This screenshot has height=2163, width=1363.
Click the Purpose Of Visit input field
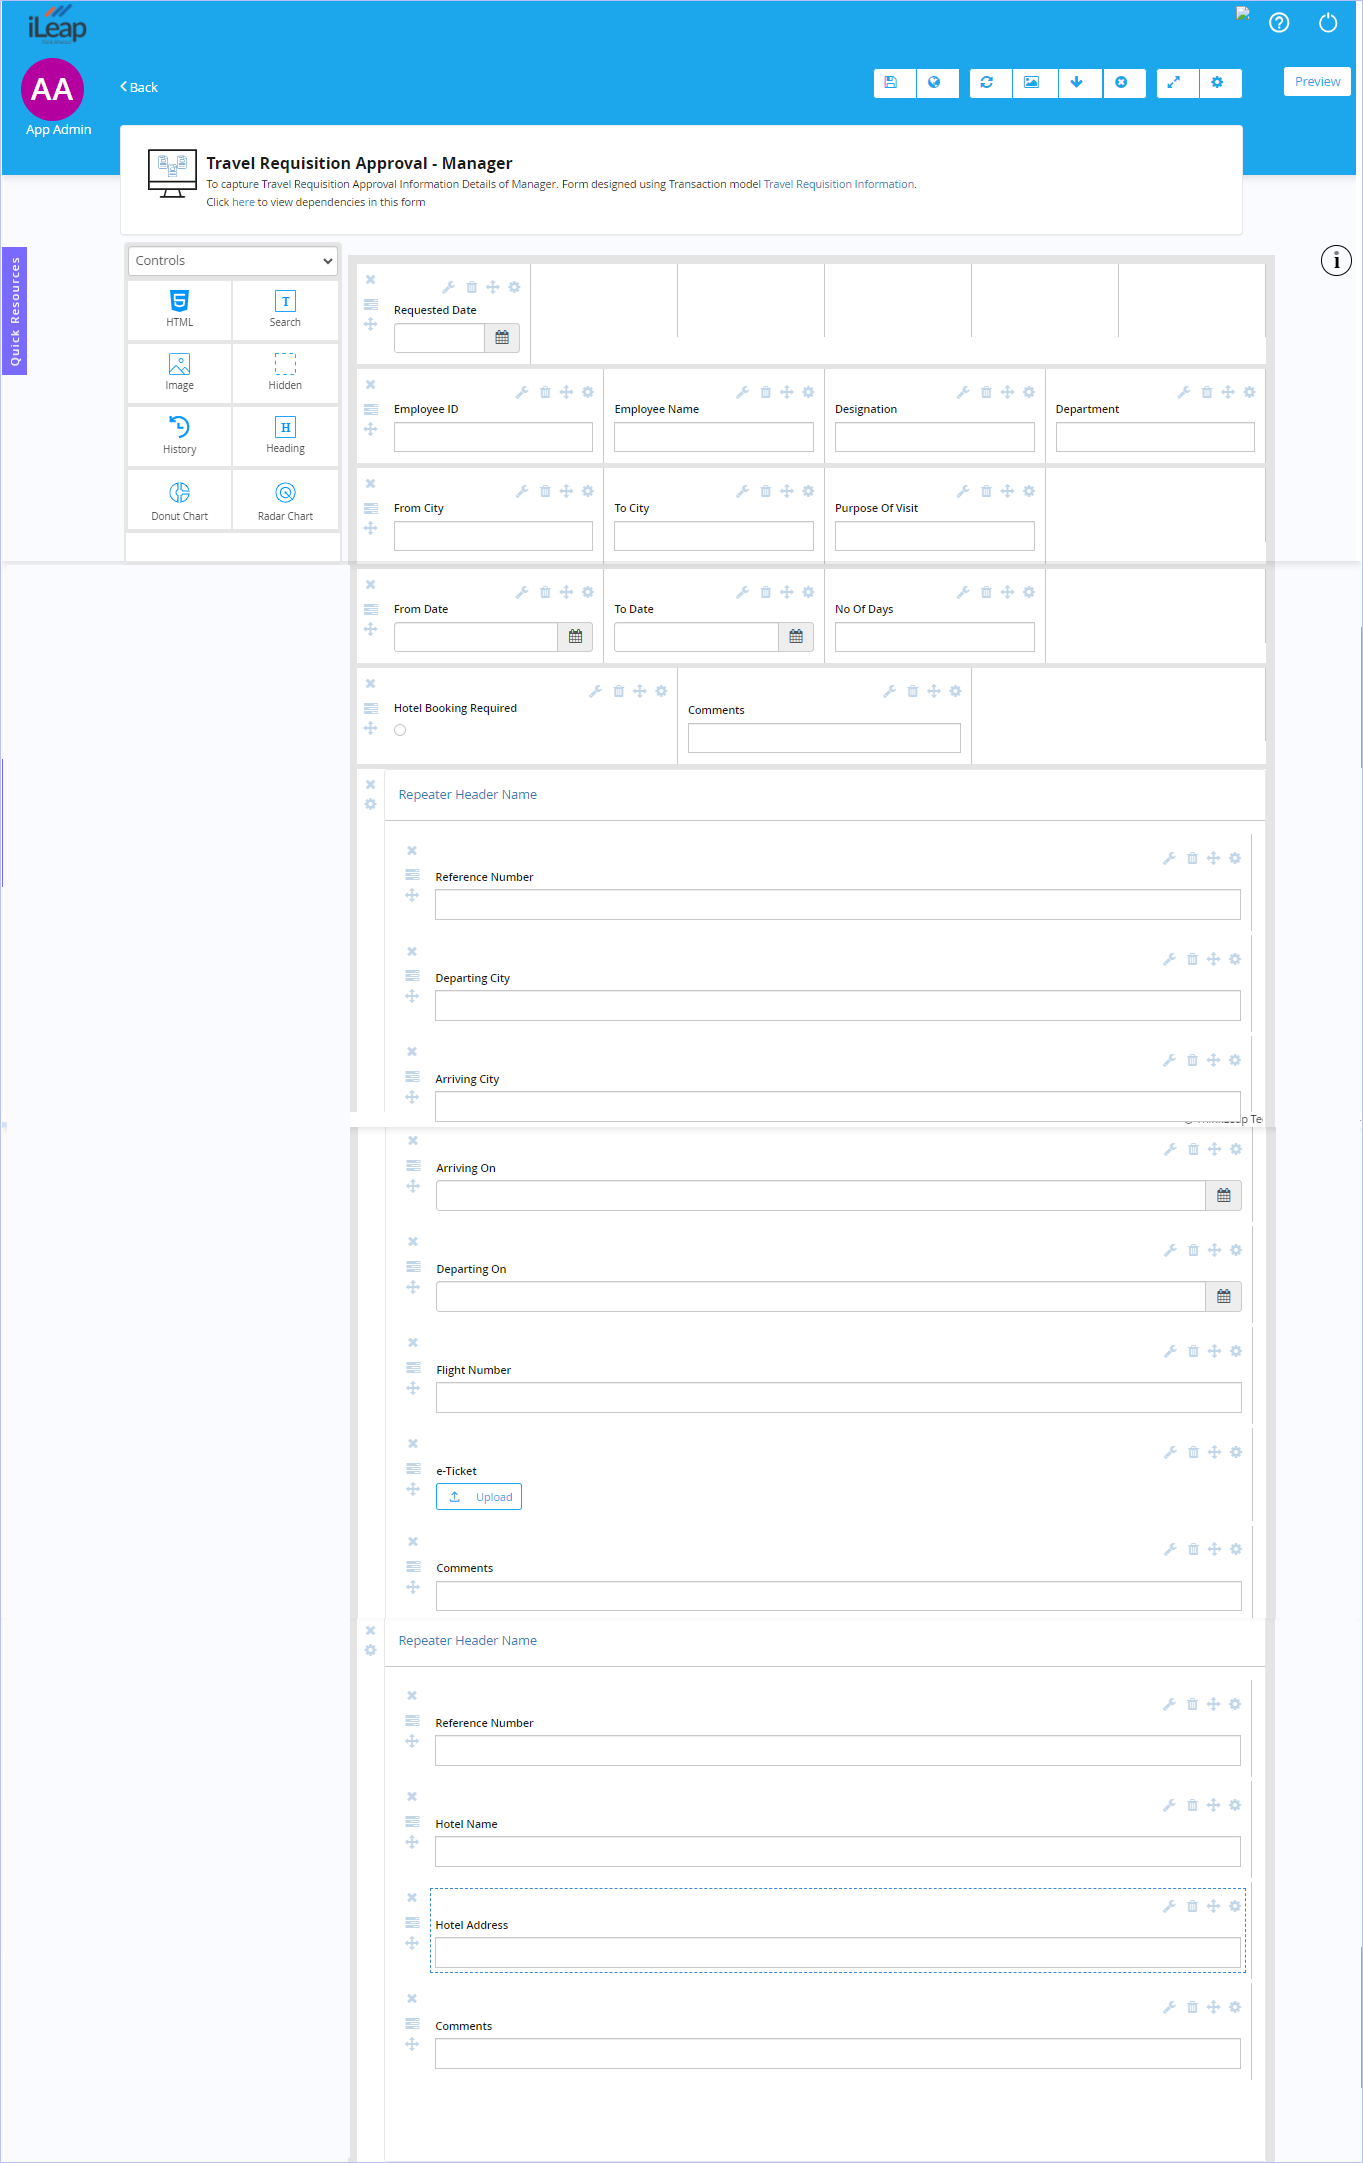click(934, 536)
